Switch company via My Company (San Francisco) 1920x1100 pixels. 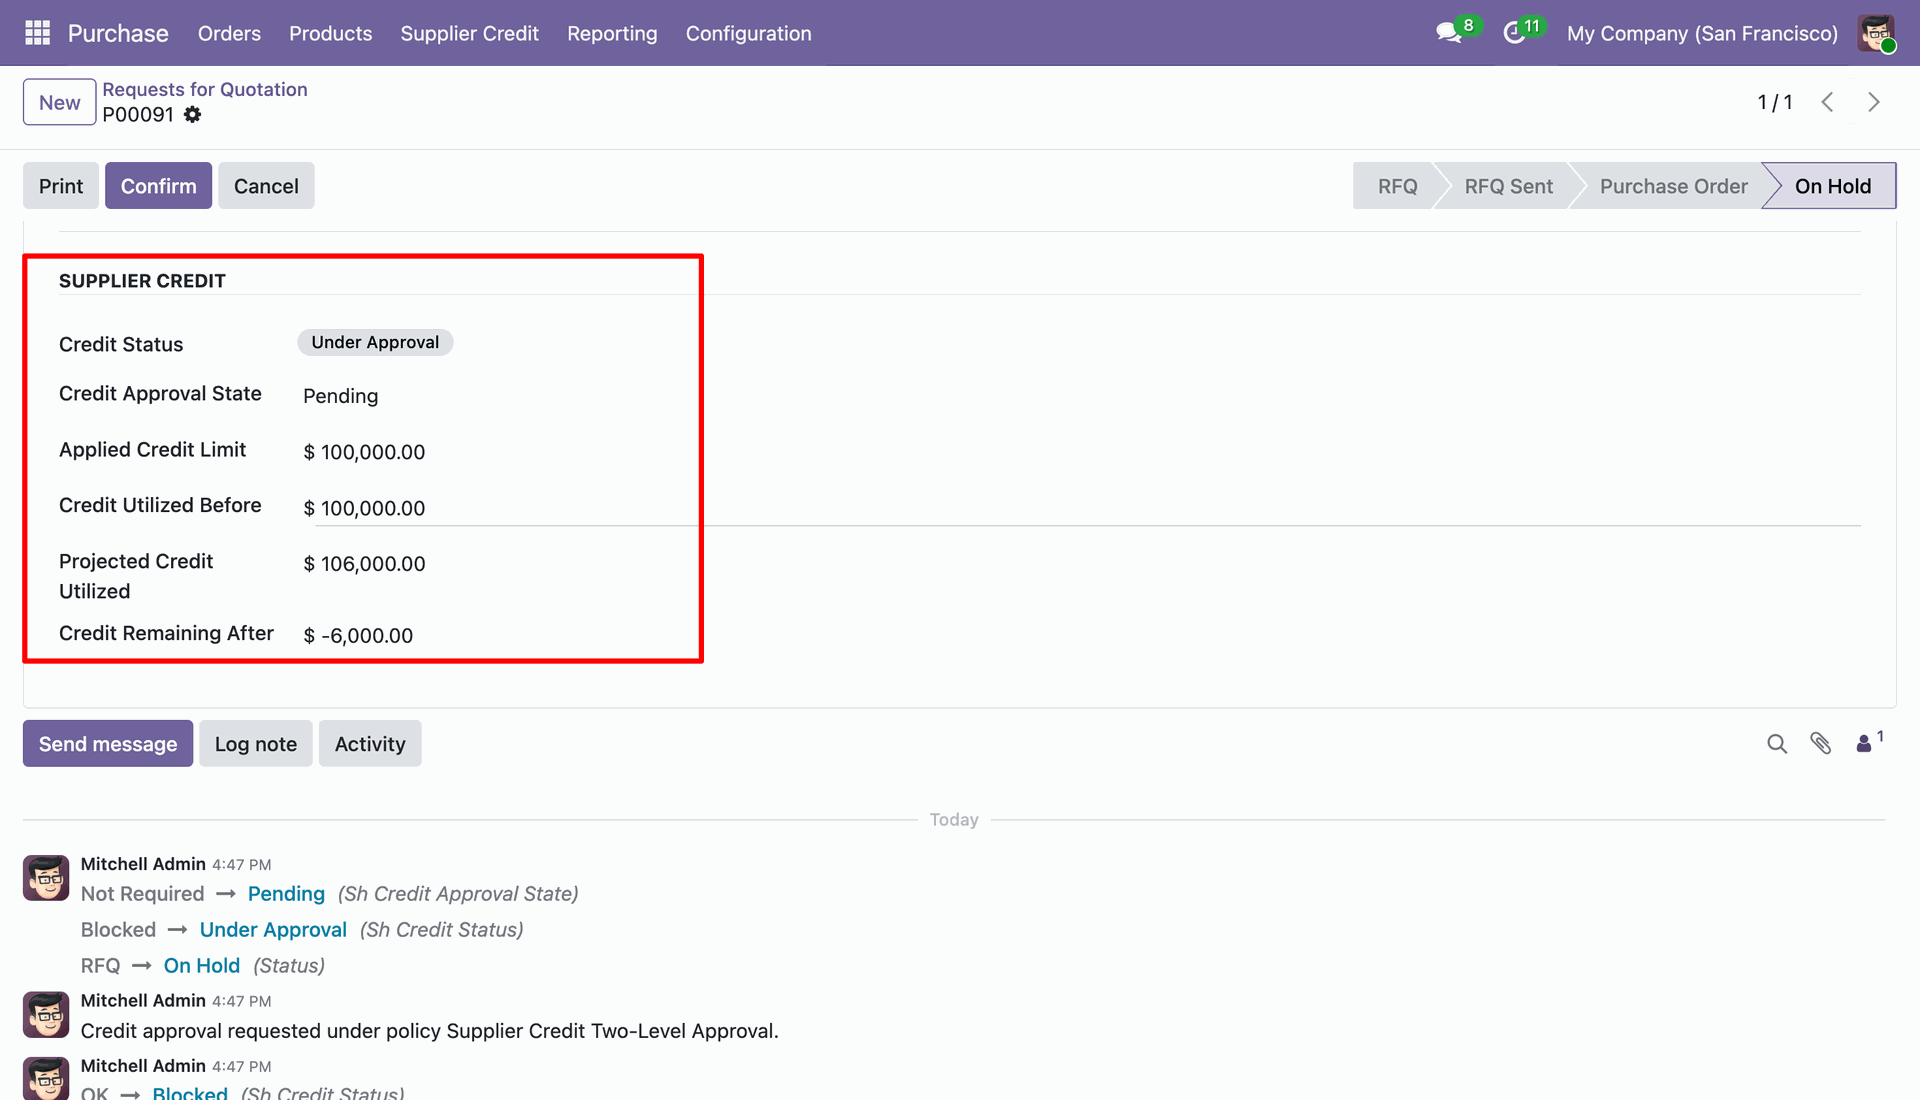1702,33
